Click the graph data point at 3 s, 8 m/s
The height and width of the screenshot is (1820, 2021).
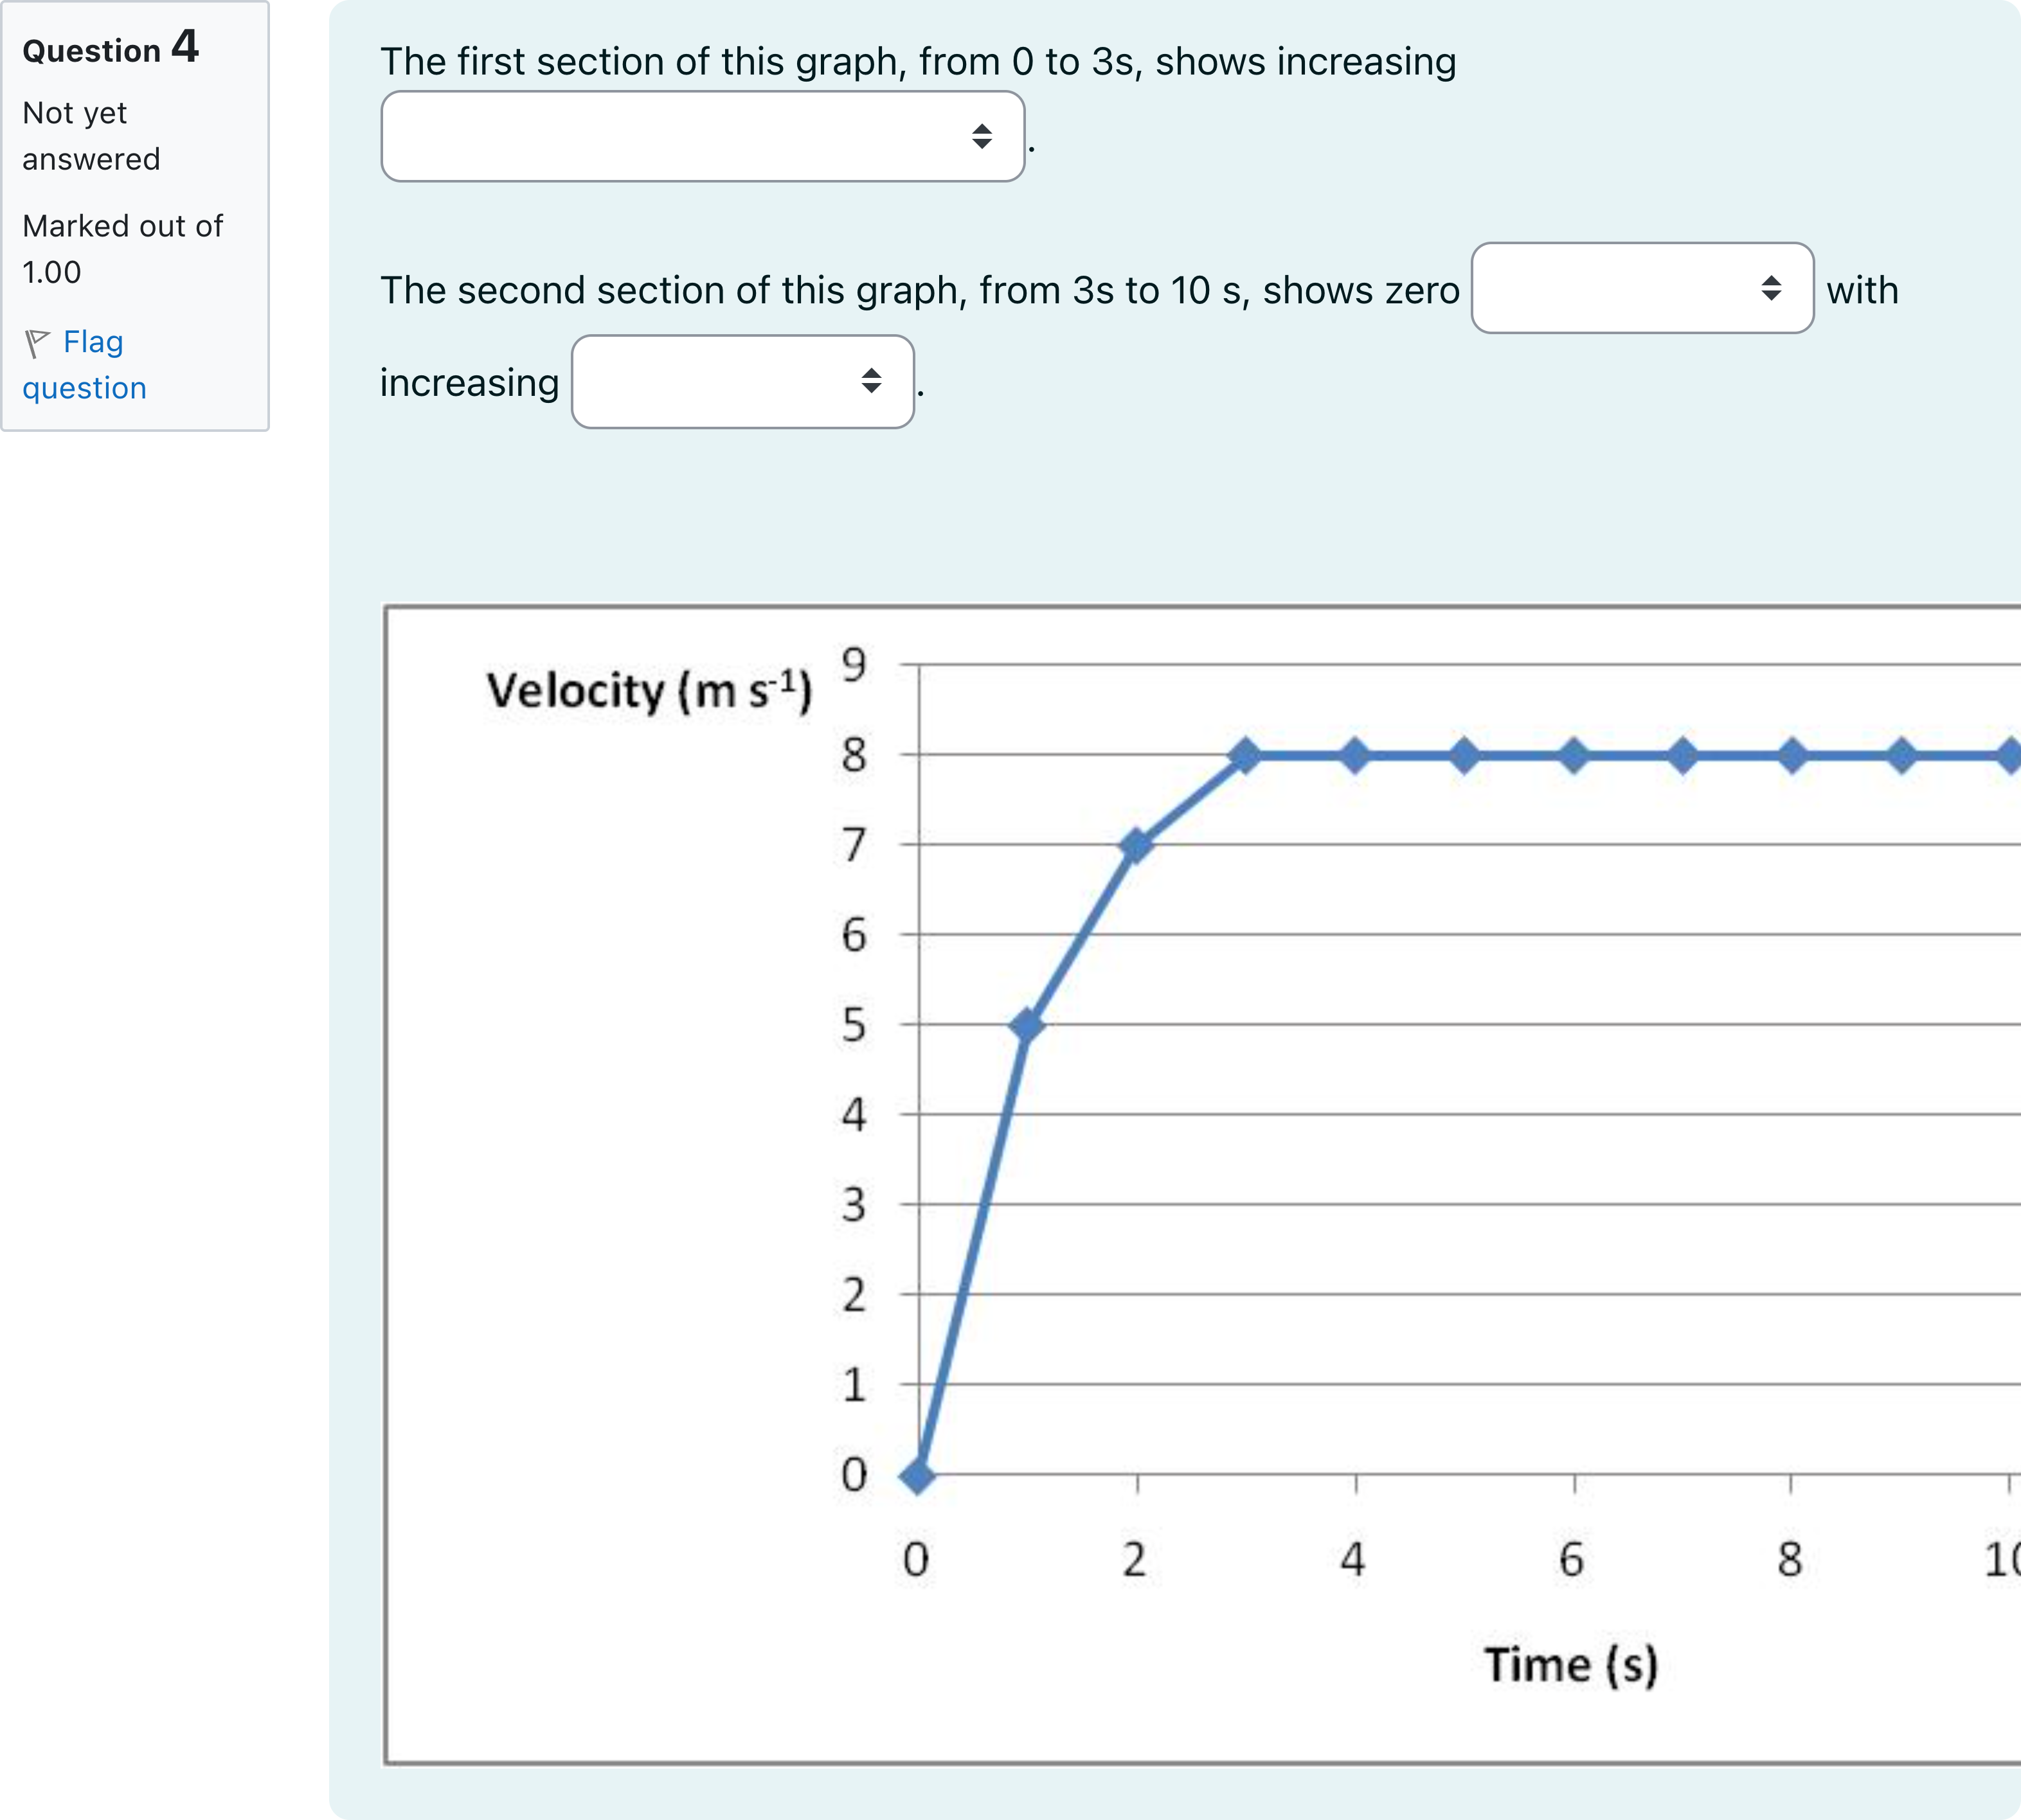tap(1246, 756)
